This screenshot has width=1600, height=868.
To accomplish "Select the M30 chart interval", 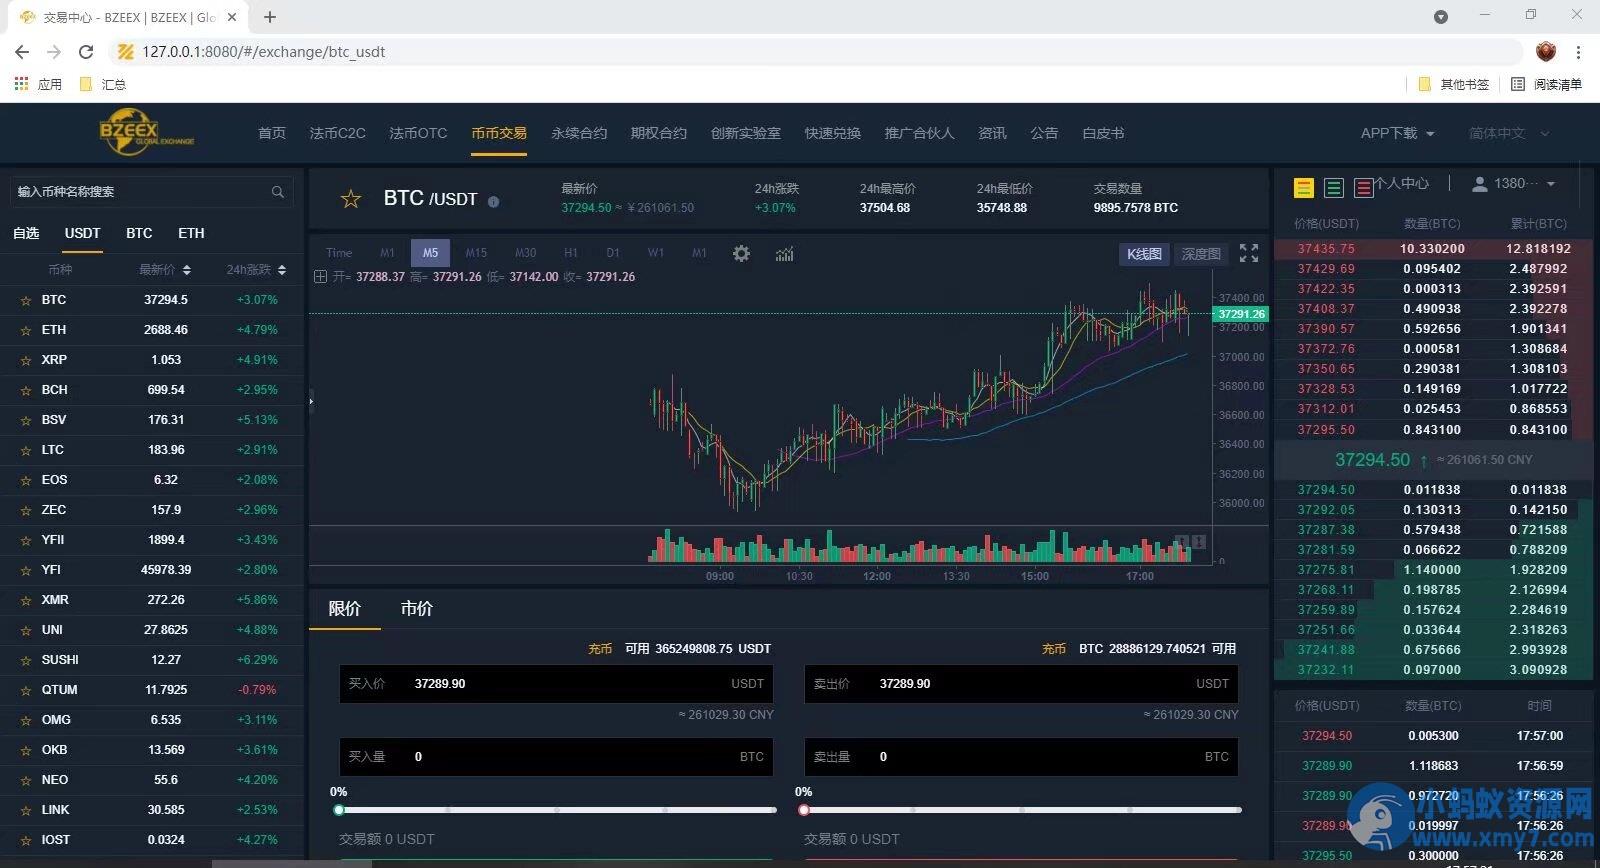I will [525, 253].
